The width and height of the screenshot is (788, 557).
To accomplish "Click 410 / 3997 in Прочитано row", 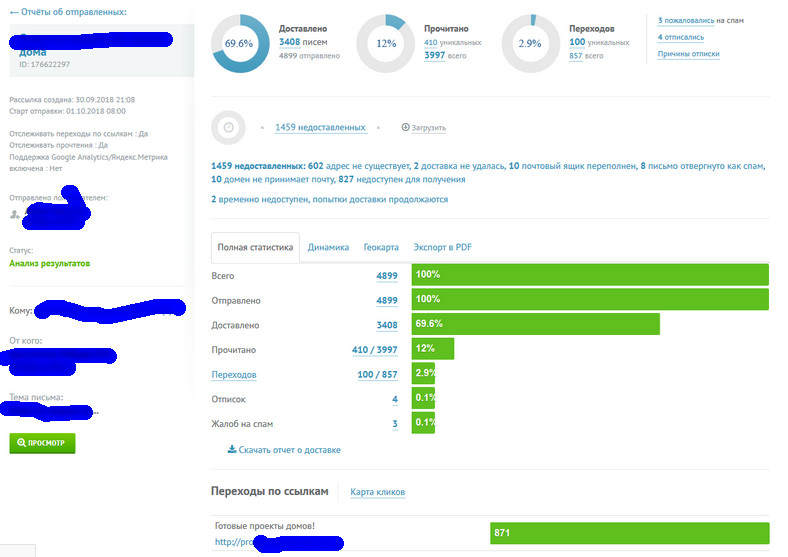I will tap(374, 349).
